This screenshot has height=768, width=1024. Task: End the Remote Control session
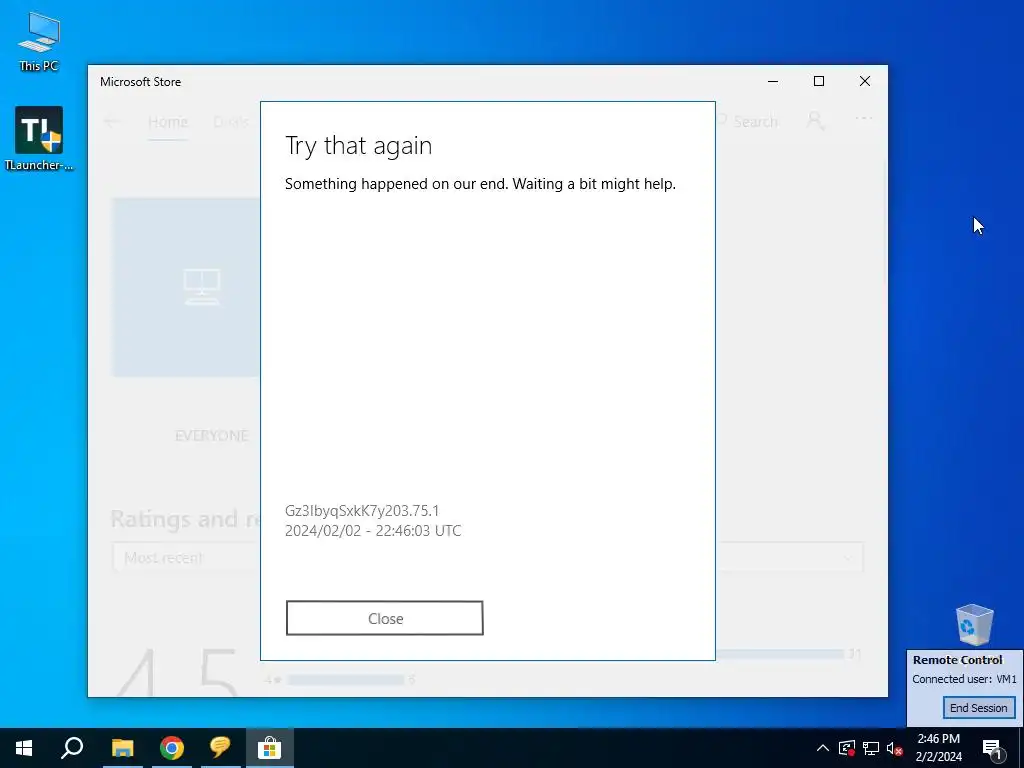pyautogui.click(x=978, y=708)
